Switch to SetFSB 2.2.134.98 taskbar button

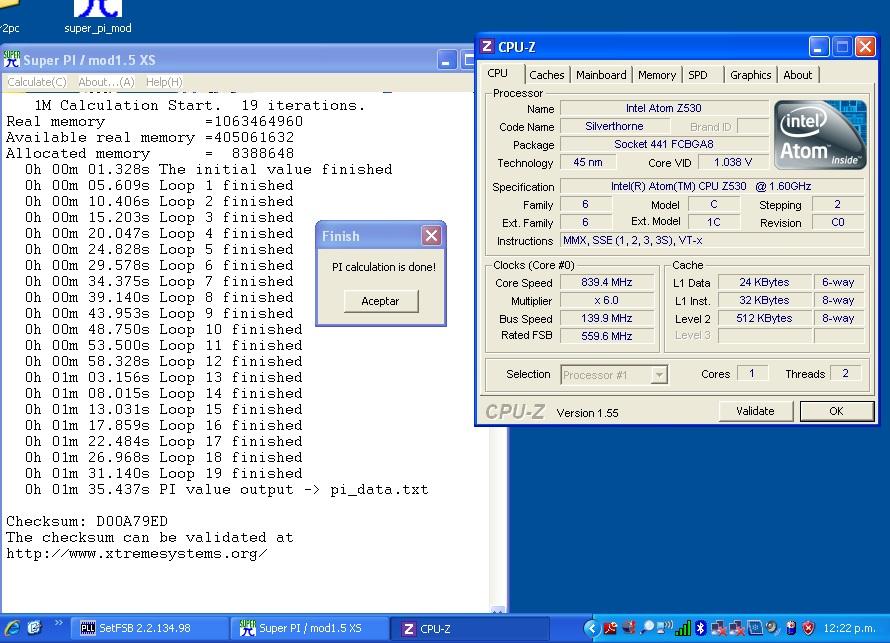149,628
